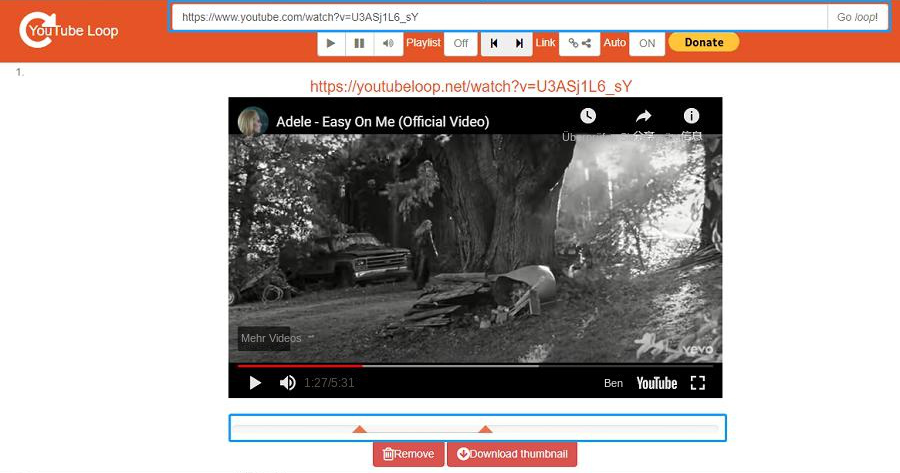Click the loop end marker
Image resolution: width=900 pixels, height=473 pixels.
[x=486, y=429]
